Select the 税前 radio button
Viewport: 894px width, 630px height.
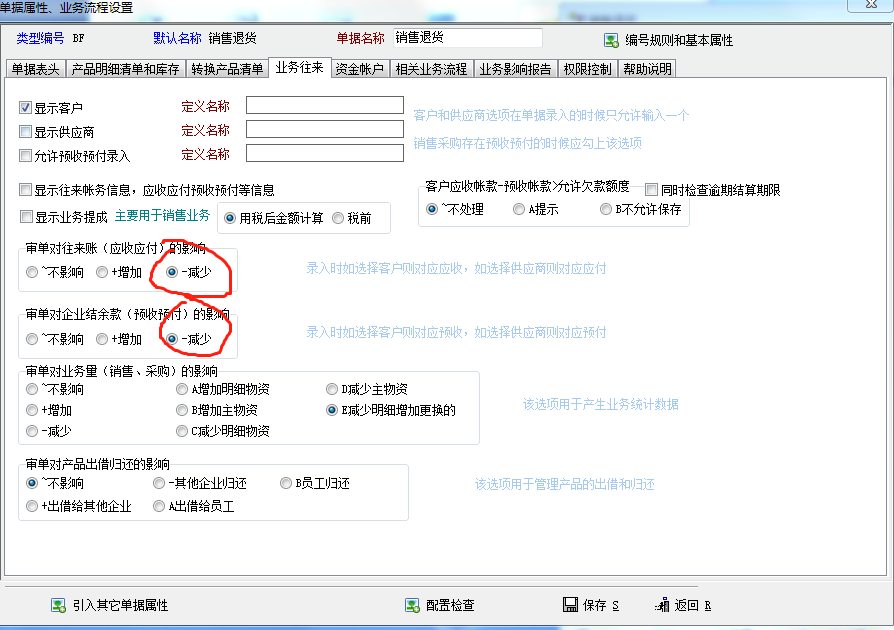338,217
